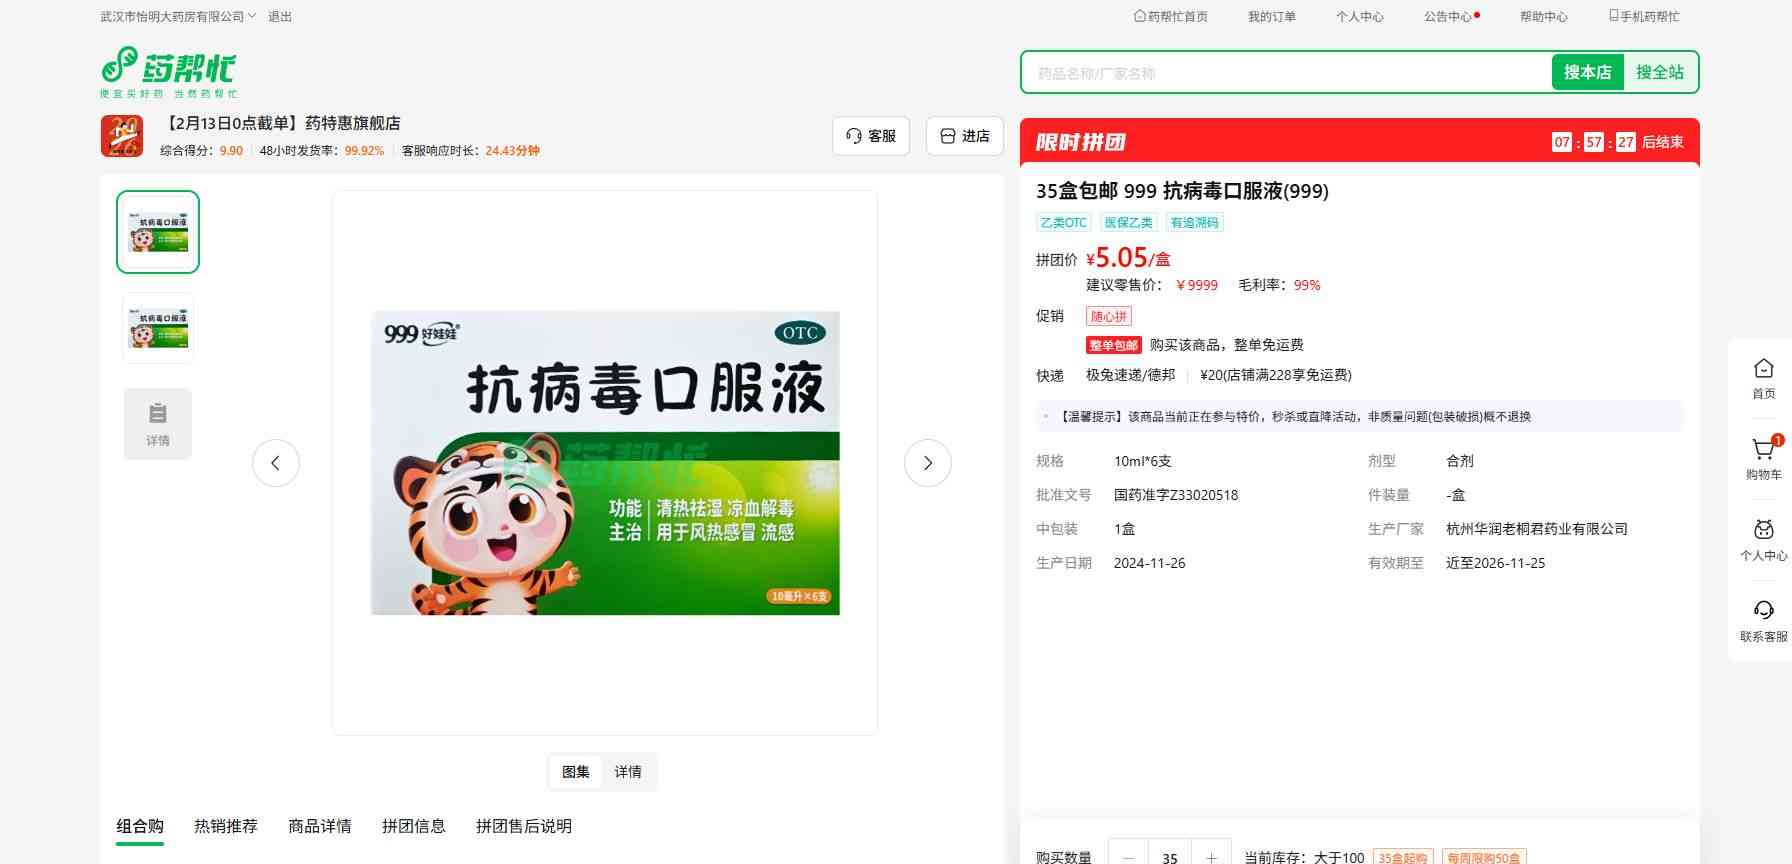Click the 药帮忙 logo
This screenshot has height=864, width=1792.
168,71
